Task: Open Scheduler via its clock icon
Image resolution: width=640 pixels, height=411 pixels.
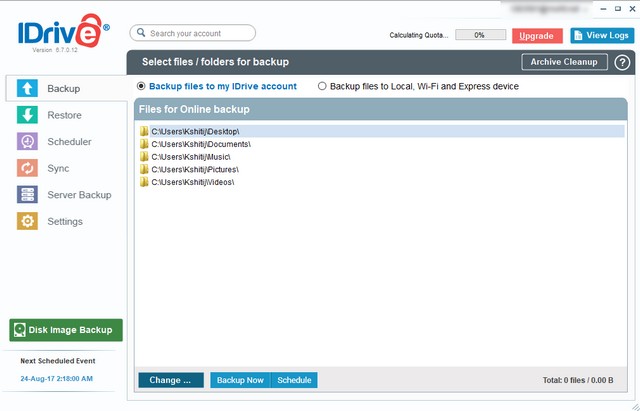Action: [x=28, y=142]
